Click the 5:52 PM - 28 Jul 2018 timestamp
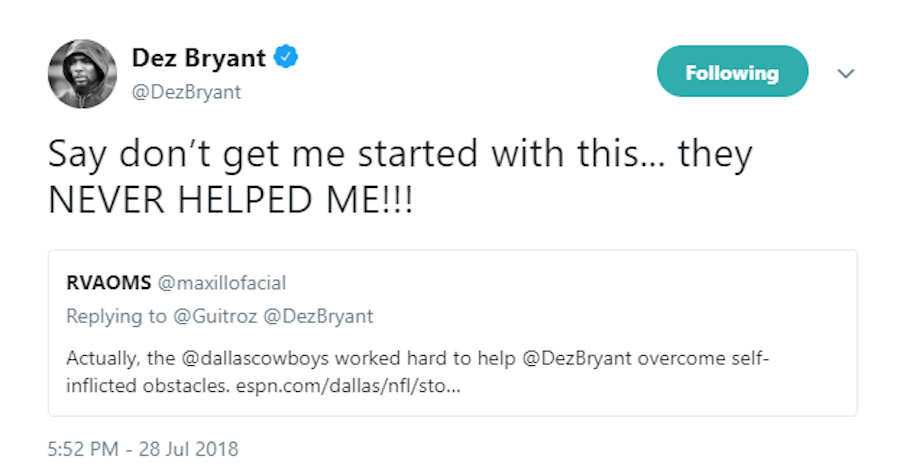 coord(143,448)
